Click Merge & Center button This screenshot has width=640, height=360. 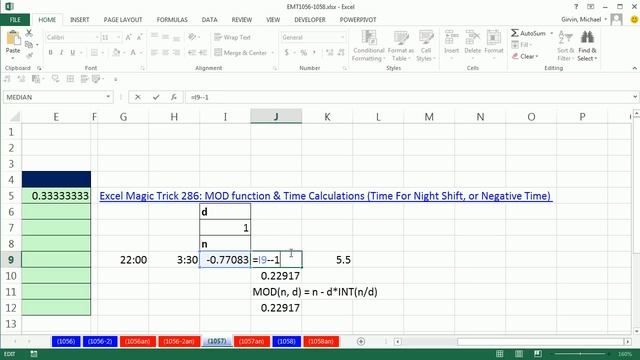240,53
